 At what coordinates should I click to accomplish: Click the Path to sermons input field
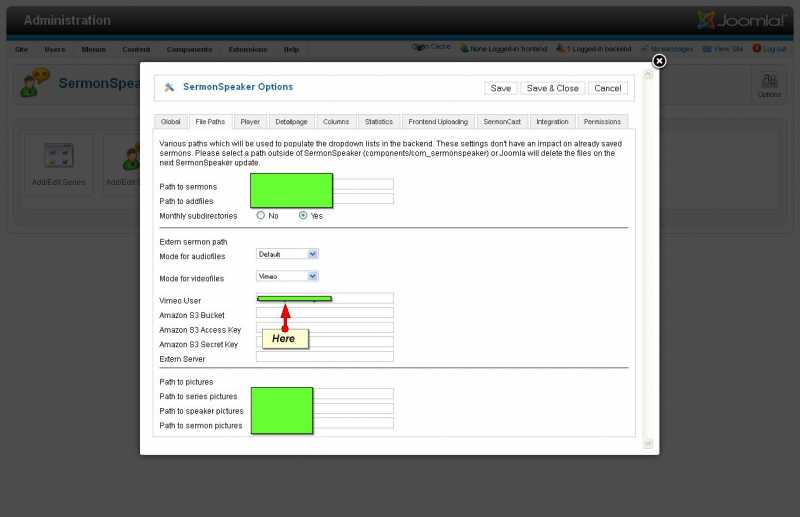coord(324,184)
